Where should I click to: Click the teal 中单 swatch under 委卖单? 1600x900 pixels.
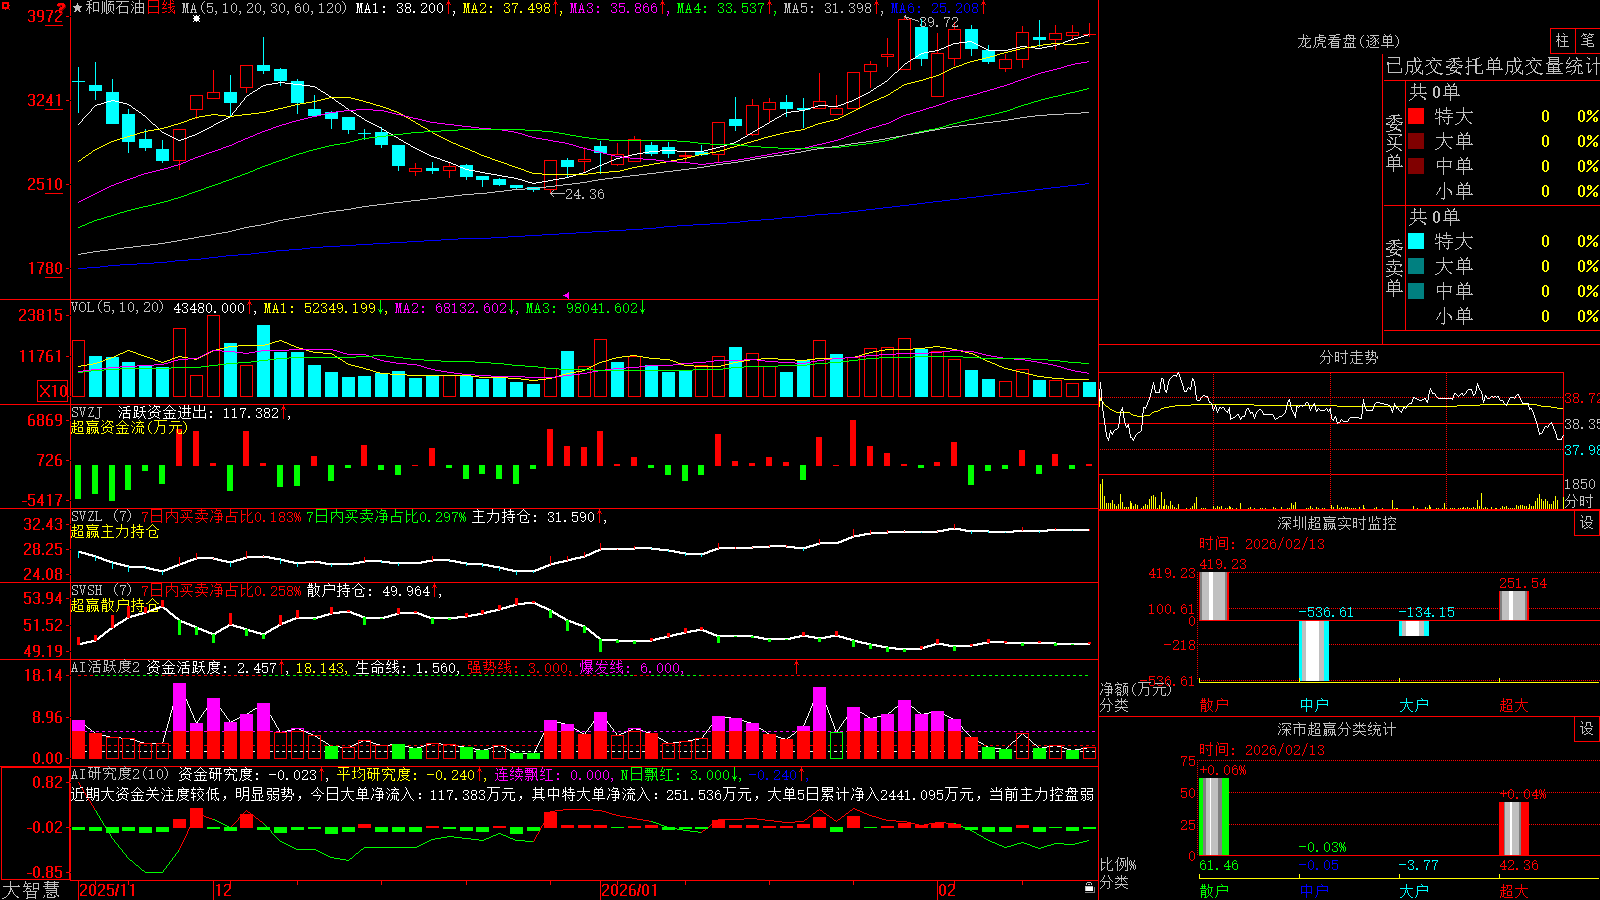click(x=1416, y=291)
